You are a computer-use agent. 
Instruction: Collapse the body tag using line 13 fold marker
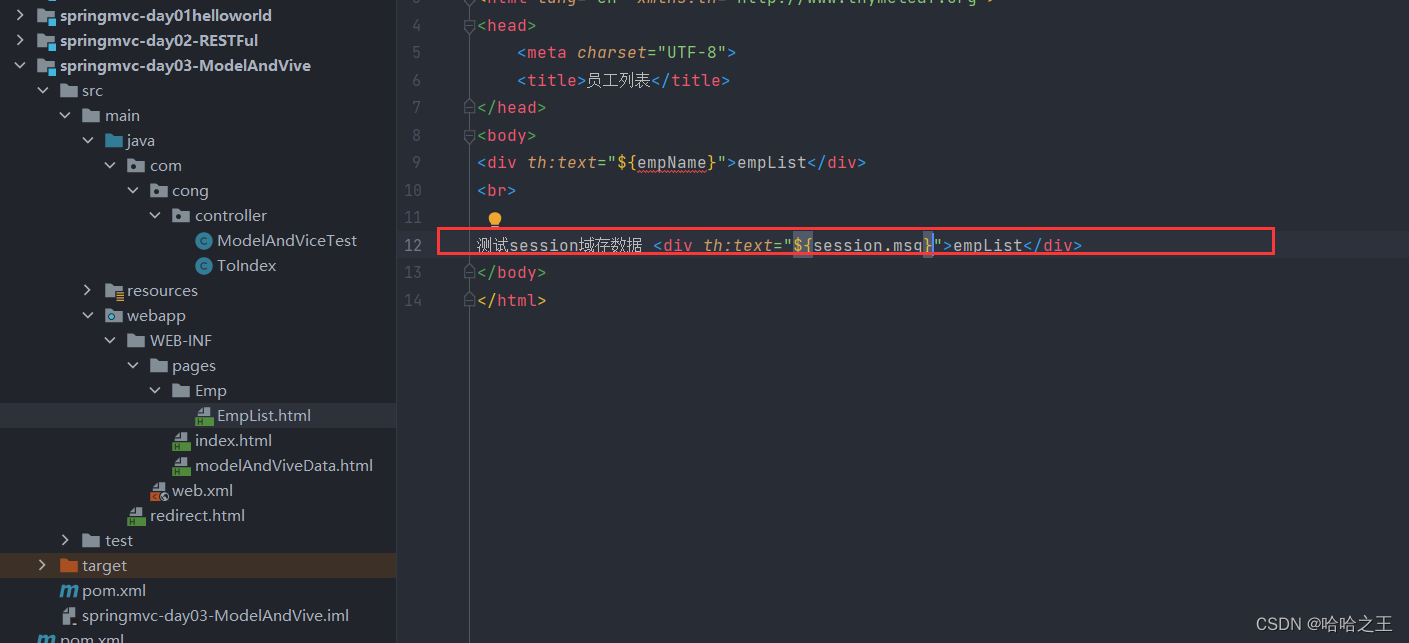(x=468, y=272)
